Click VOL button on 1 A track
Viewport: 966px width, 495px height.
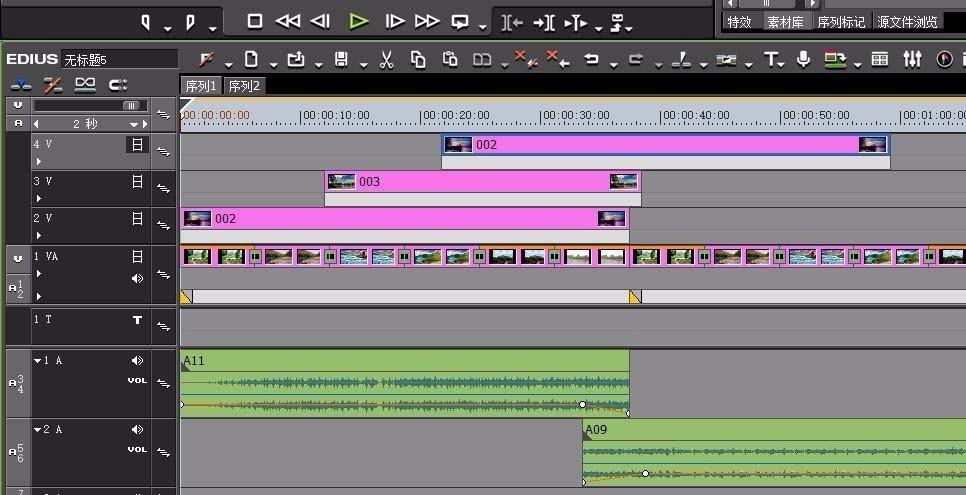pyautogui.click(x=137, y=381)
